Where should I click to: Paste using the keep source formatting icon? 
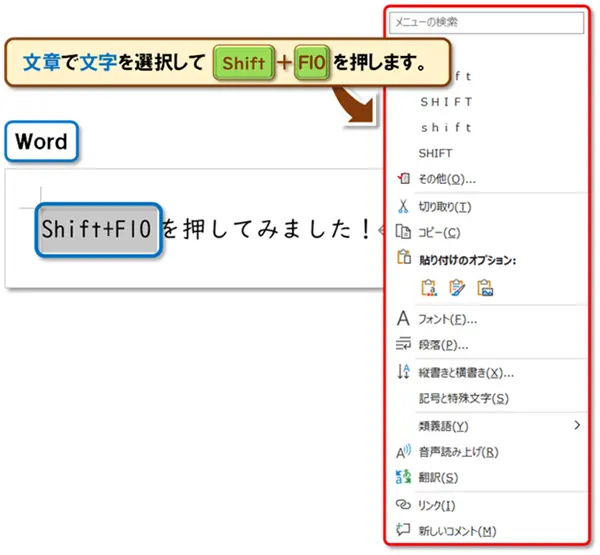[430, 288]
